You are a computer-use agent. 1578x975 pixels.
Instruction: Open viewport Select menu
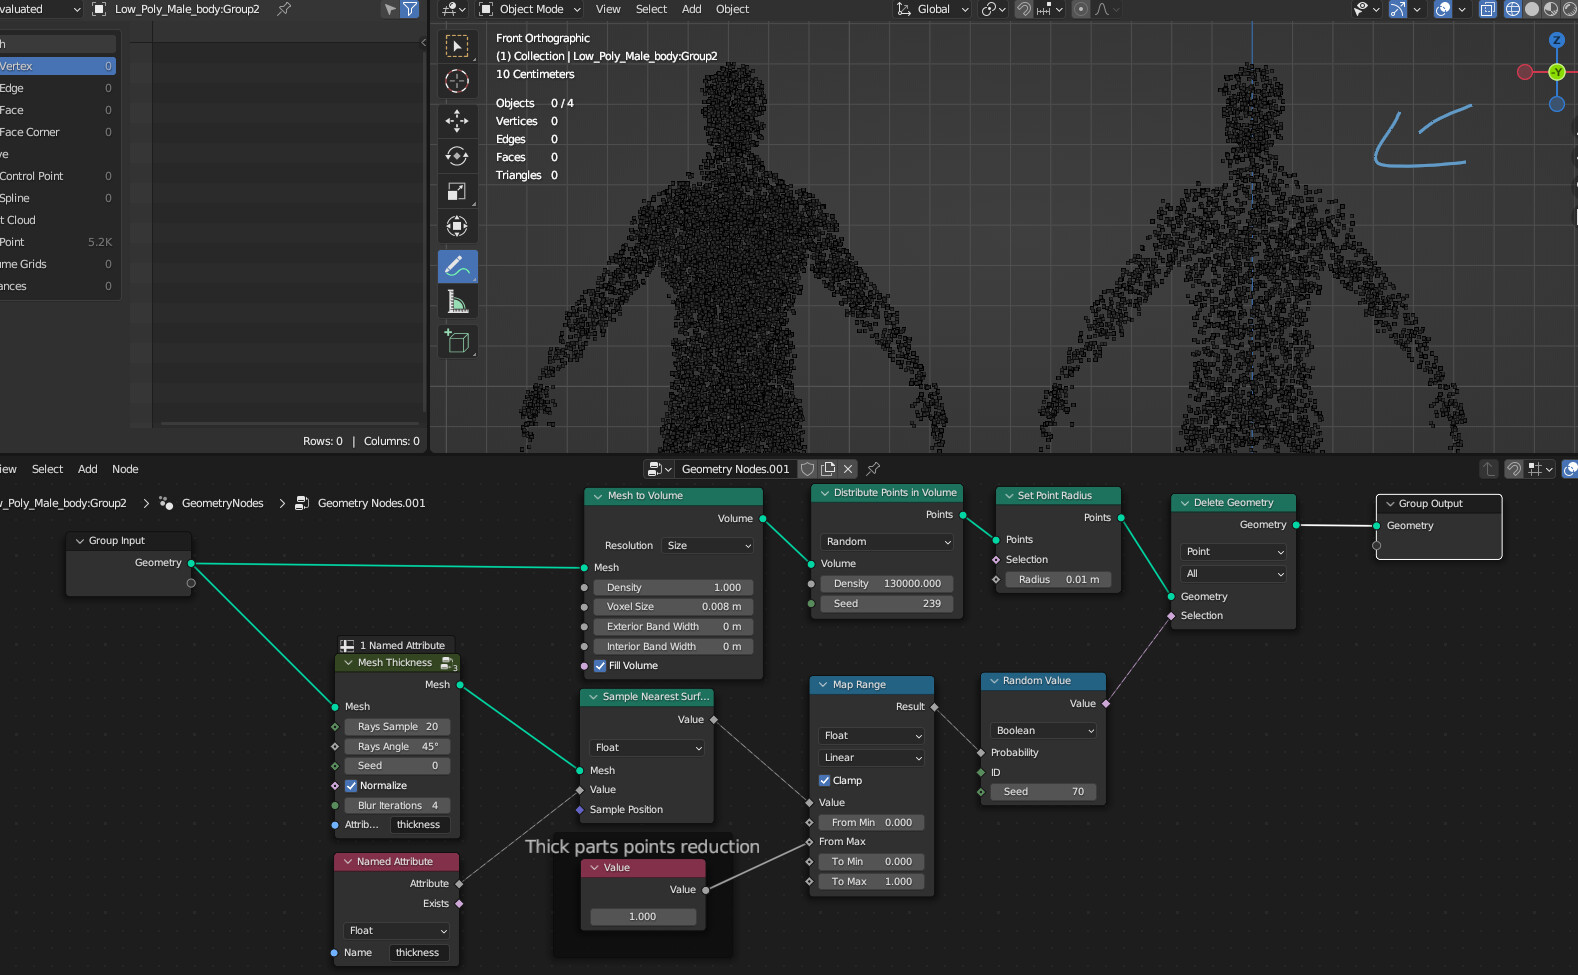click(x=651, y=9)
